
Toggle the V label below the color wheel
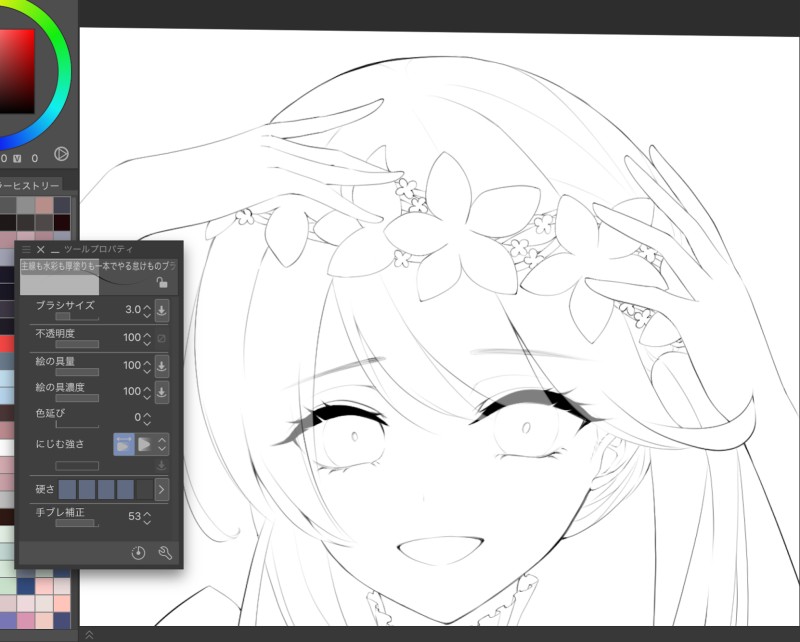pyautogui.click(x=17, y=158)
